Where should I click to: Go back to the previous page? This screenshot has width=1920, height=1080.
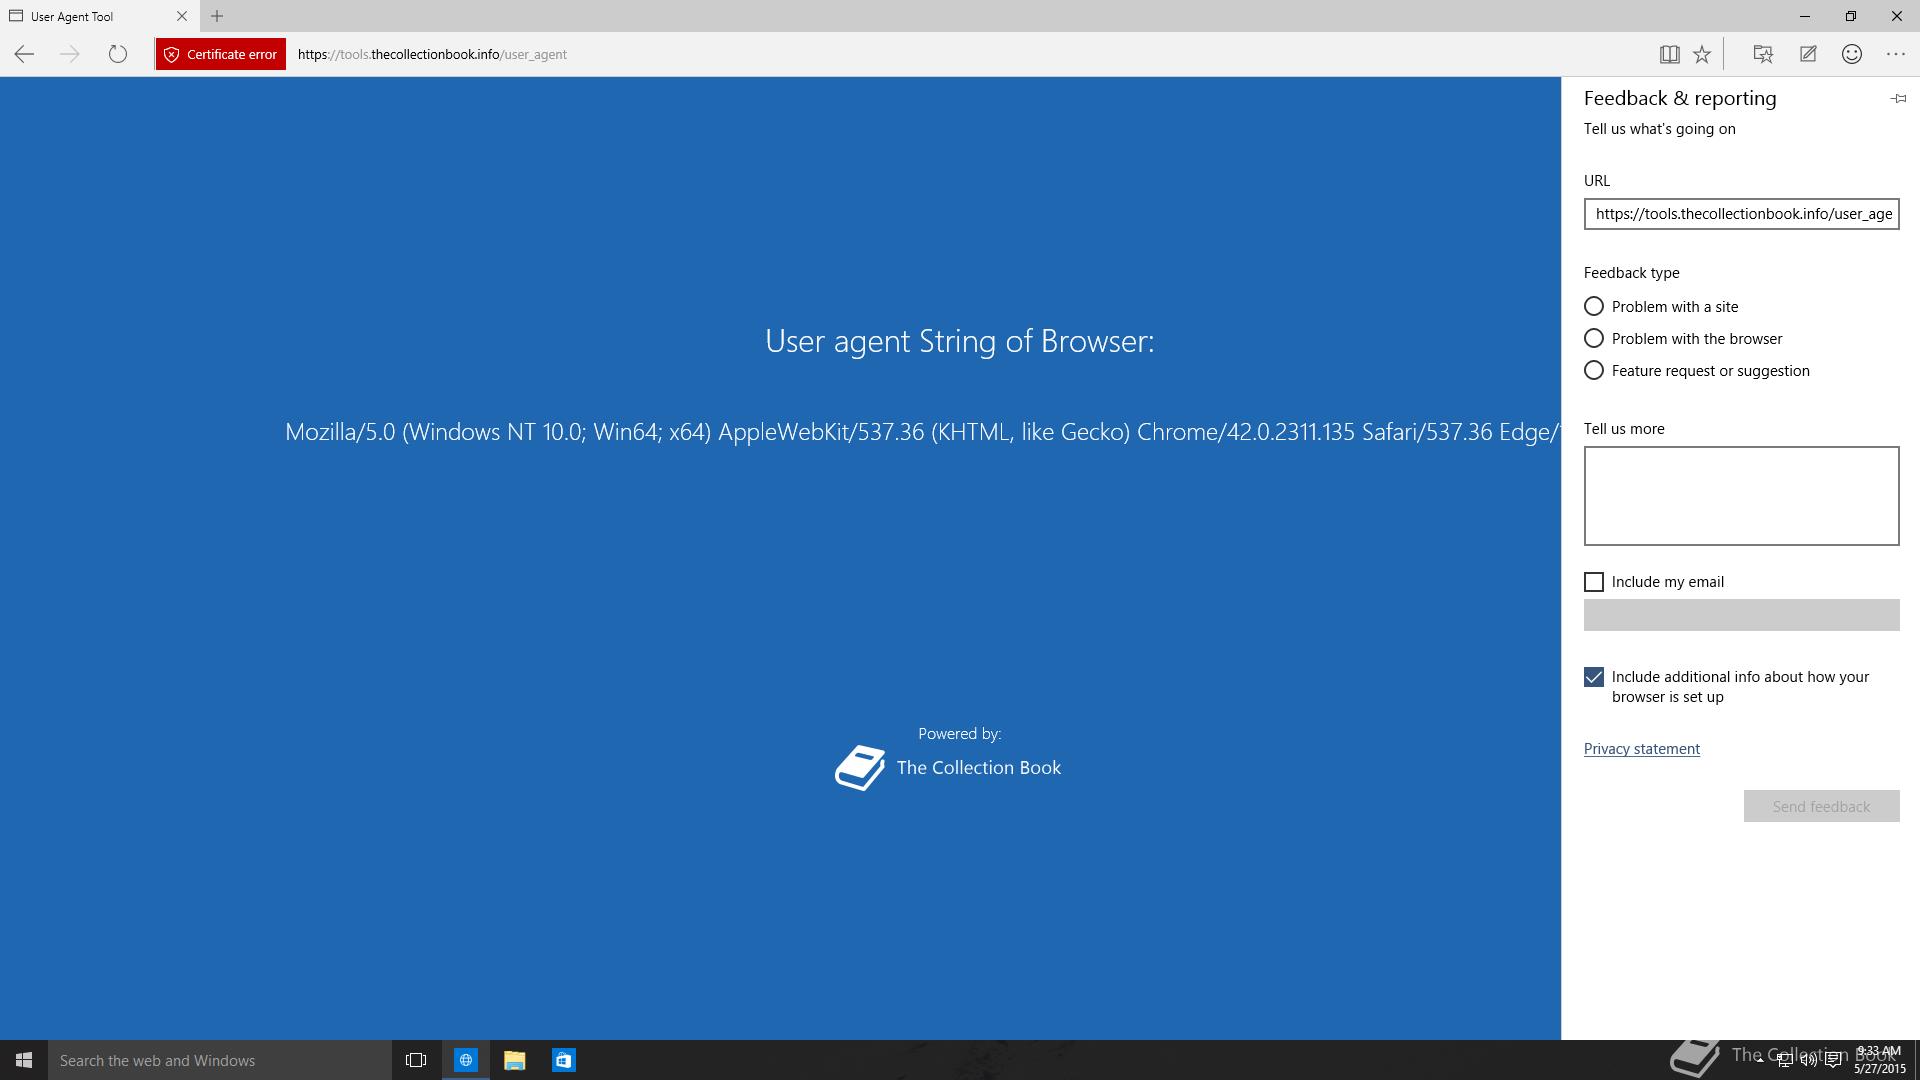24,54
